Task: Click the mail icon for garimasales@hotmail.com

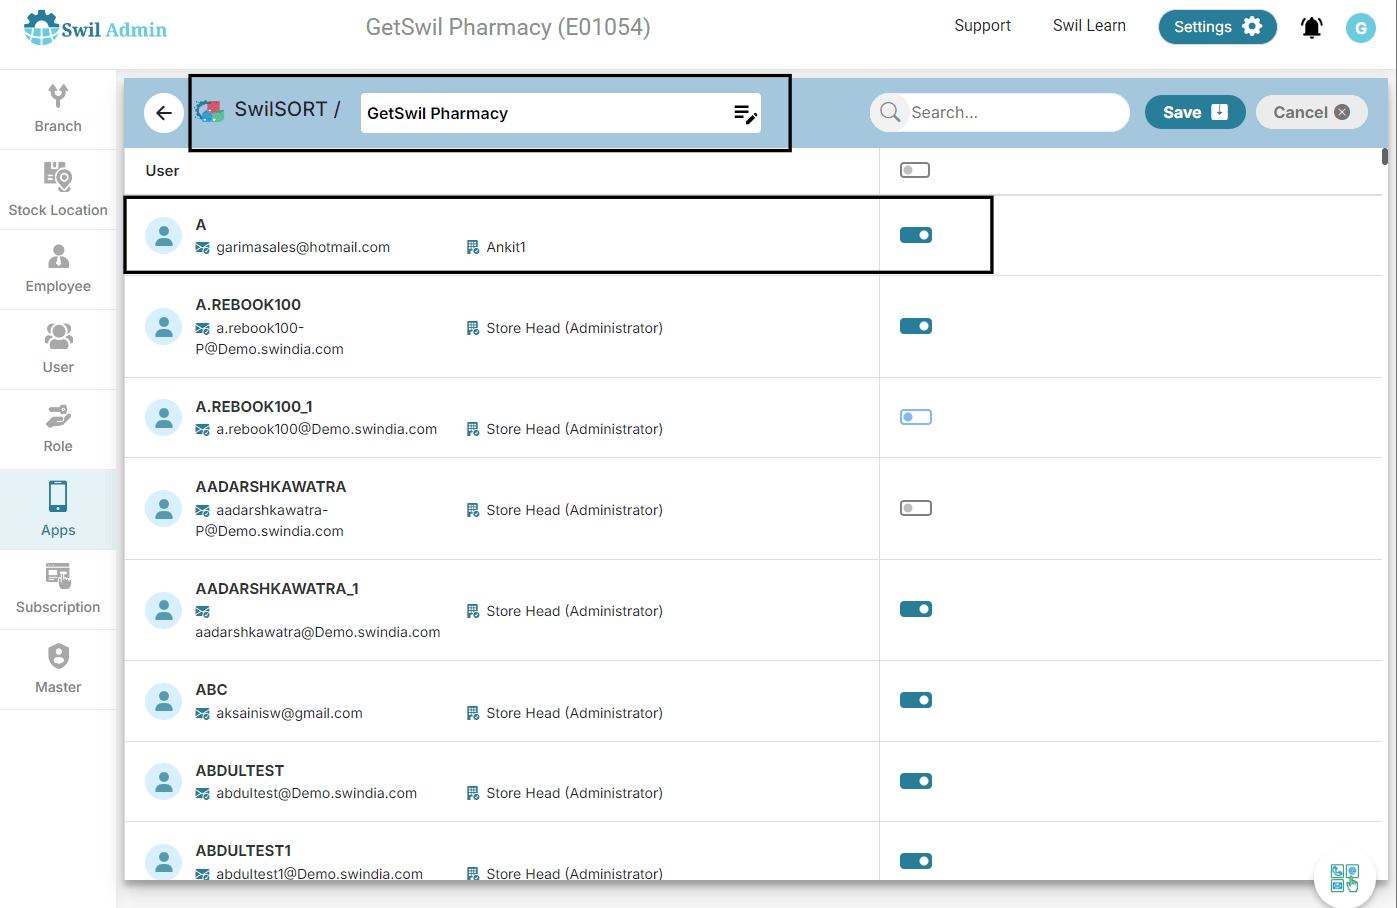Action: [203, 248]
